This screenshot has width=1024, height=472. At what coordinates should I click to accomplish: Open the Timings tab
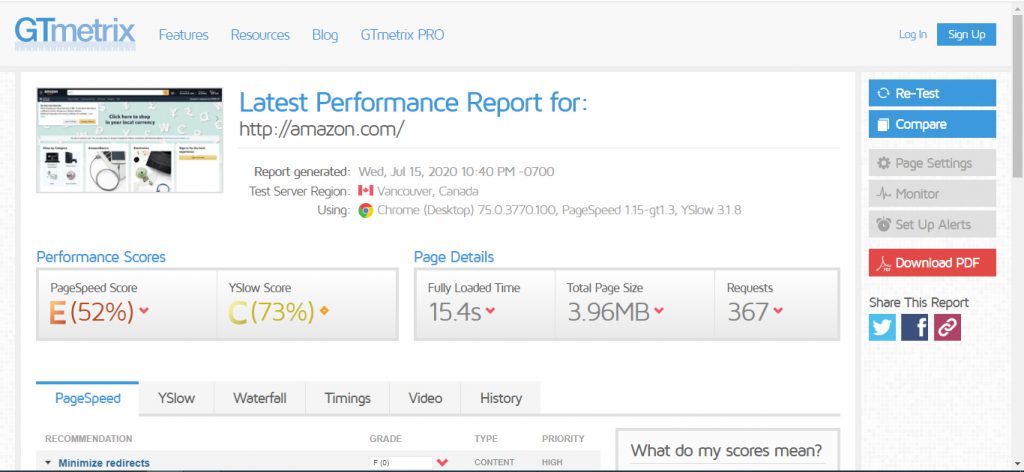pyautogui.click(x=347, y=398)
